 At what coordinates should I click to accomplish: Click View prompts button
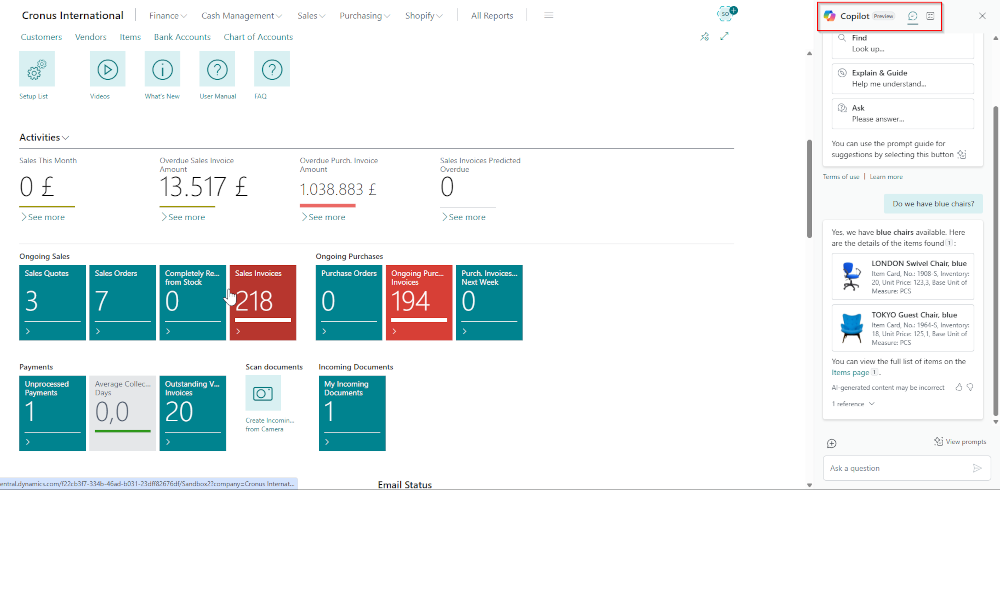960,441
